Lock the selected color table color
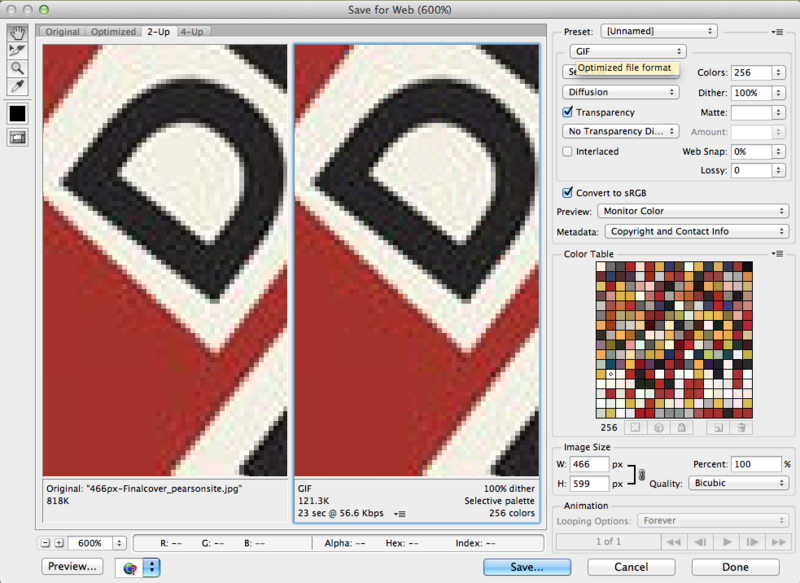 pos(681,427)
